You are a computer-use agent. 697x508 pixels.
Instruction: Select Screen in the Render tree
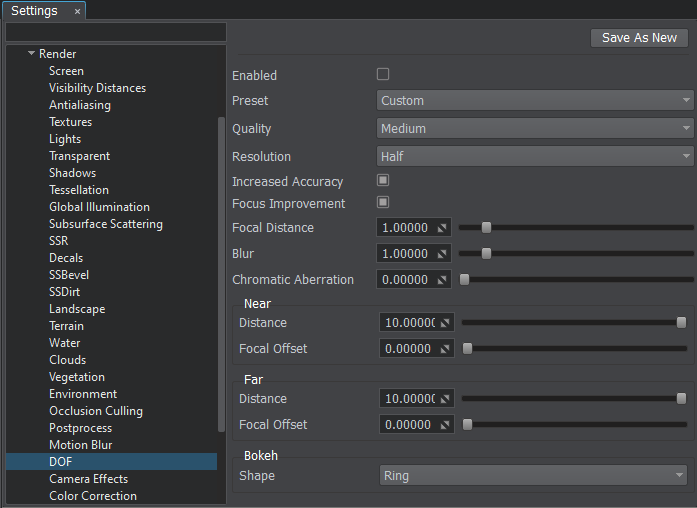coord(66,71)
